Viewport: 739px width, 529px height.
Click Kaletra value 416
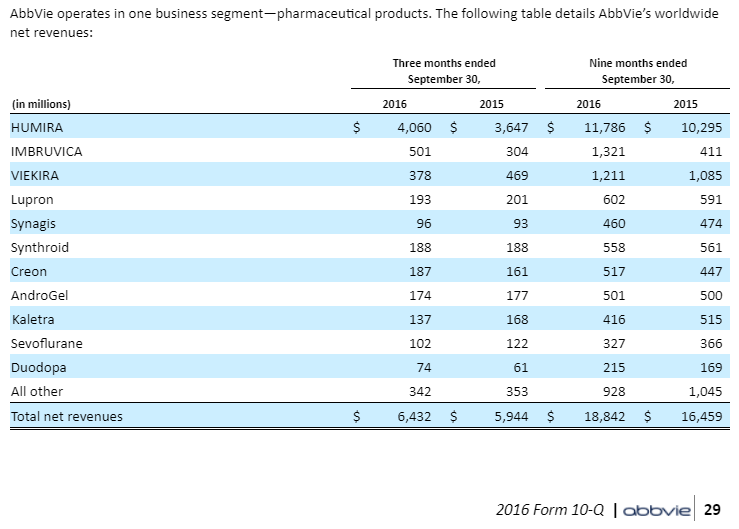[x=614, y=320]
